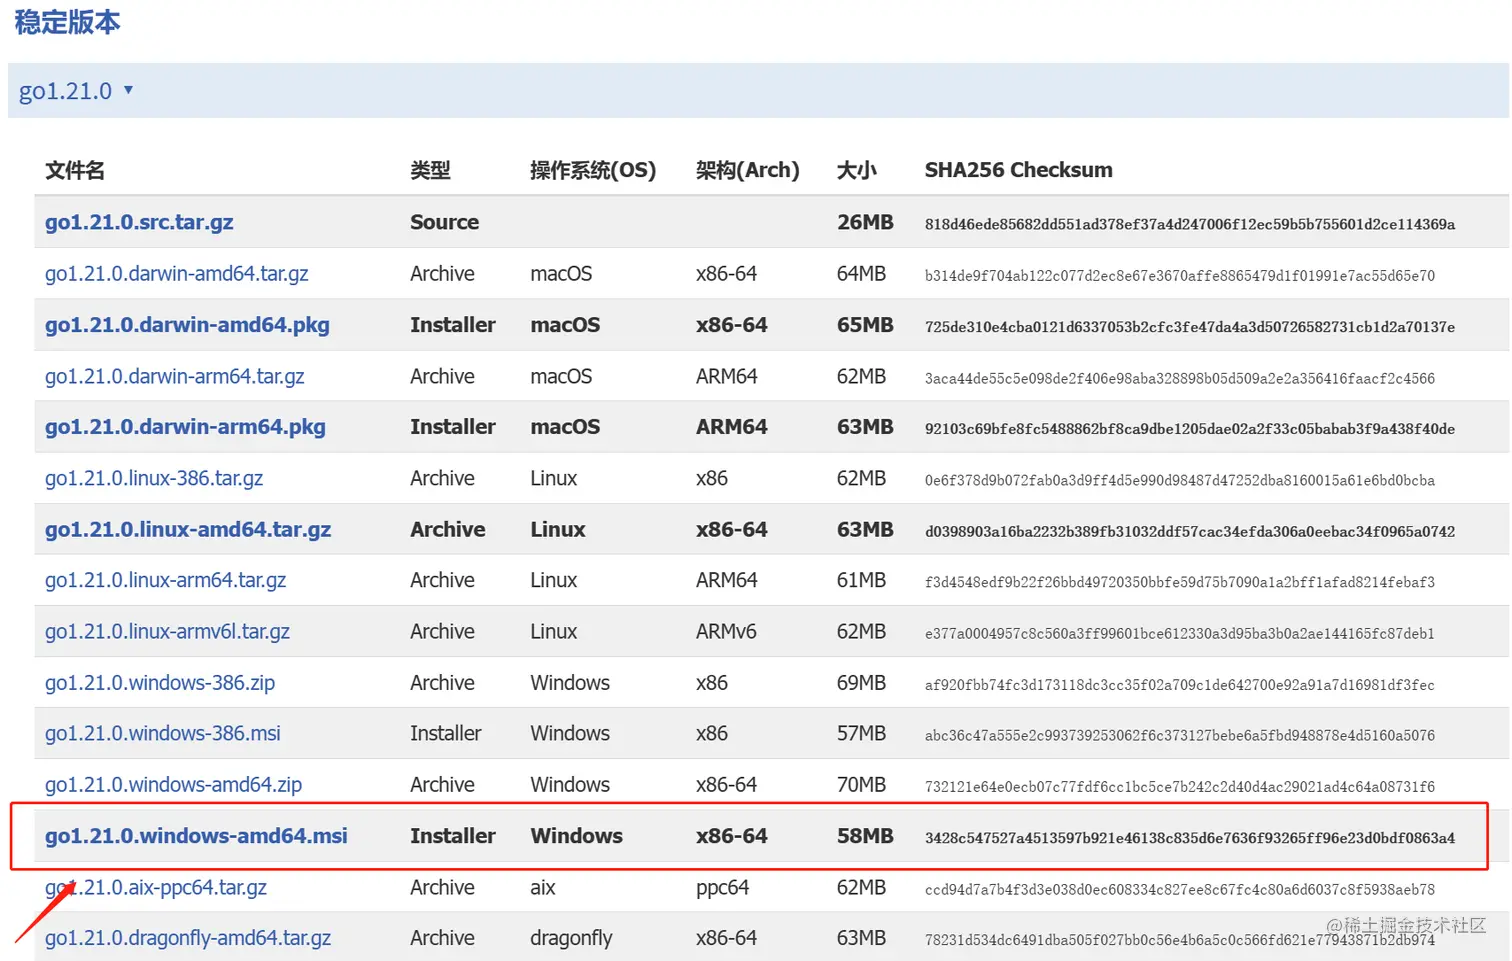Open go1.21.0.darwin-amd64.tar.gz link
Viewport: 1512px width, 961px height.
176,273
